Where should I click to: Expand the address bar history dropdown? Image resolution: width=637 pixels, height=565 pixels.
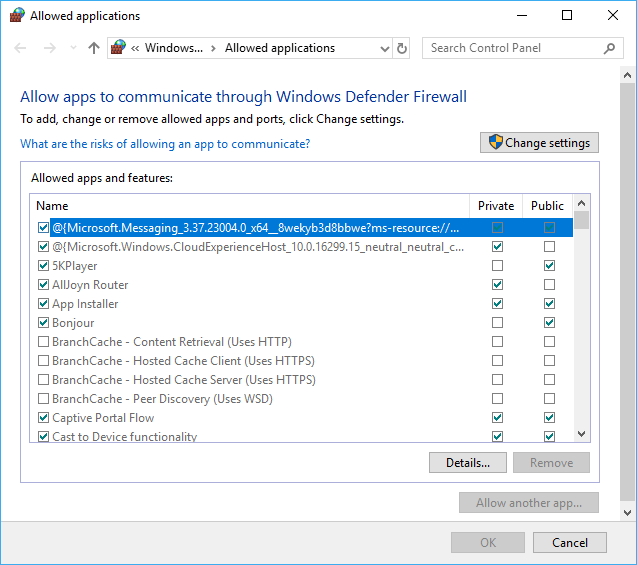coord(384,49)
